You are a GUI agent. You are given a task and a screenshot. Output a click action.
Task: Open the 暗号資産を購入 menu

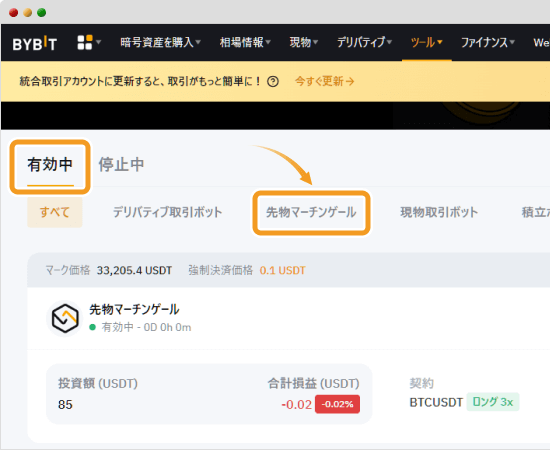160,42
